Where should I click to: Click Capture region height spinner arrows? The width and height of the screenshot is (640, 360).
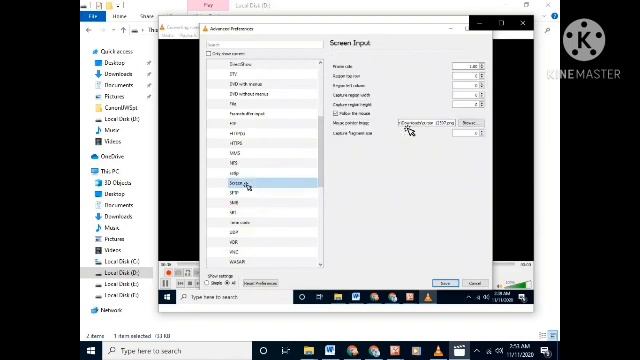(482, 104)
